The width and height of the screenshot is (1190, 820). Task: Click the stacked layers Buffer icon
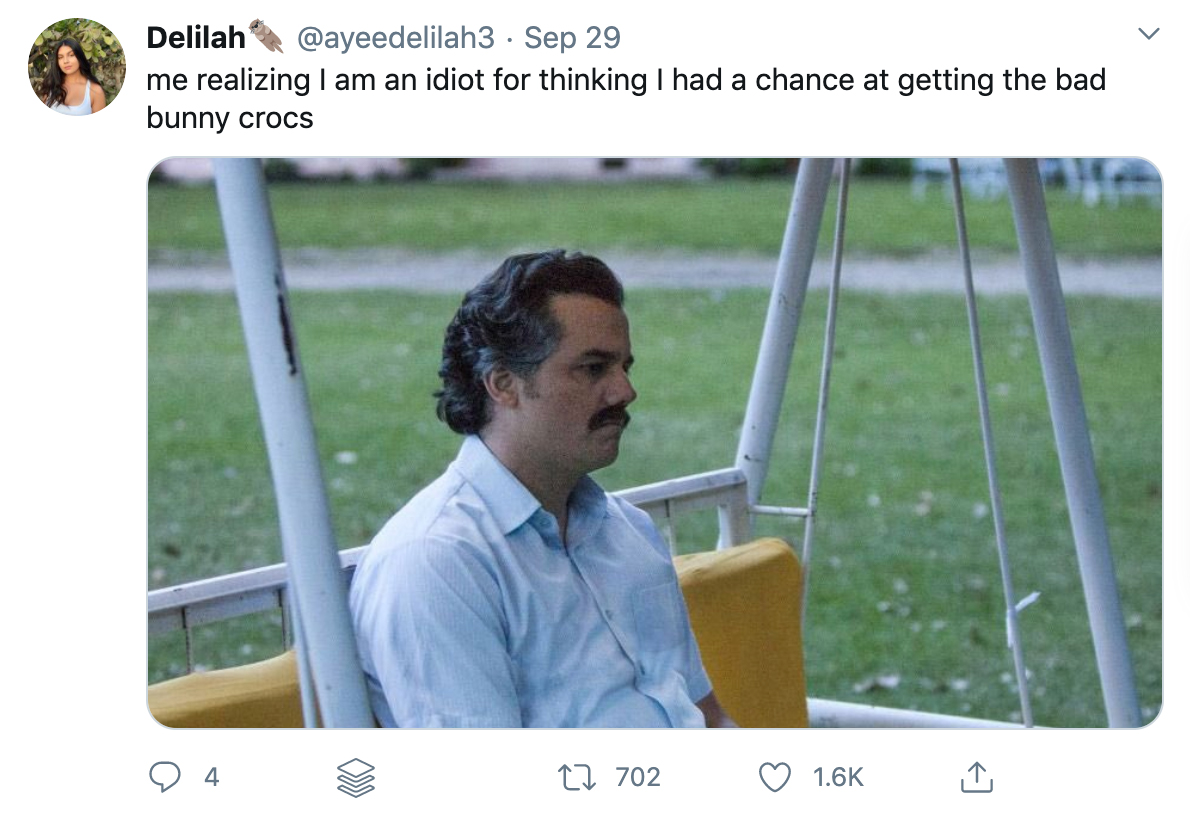[355, 777]
